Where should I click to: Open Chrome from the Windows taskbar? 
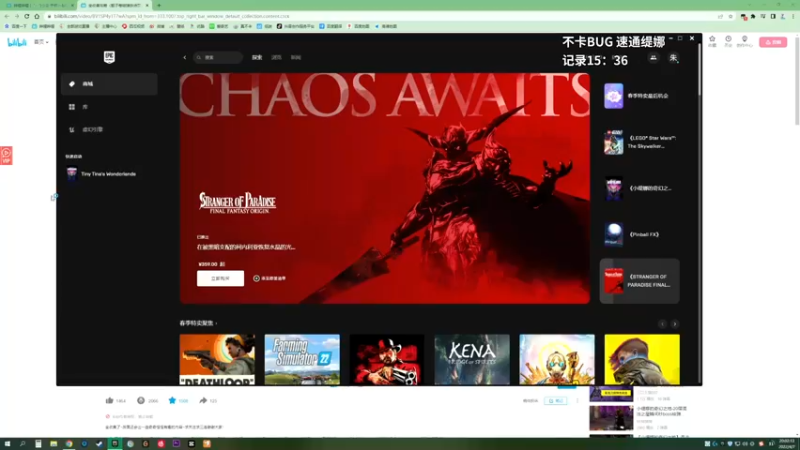coord(69,444)
